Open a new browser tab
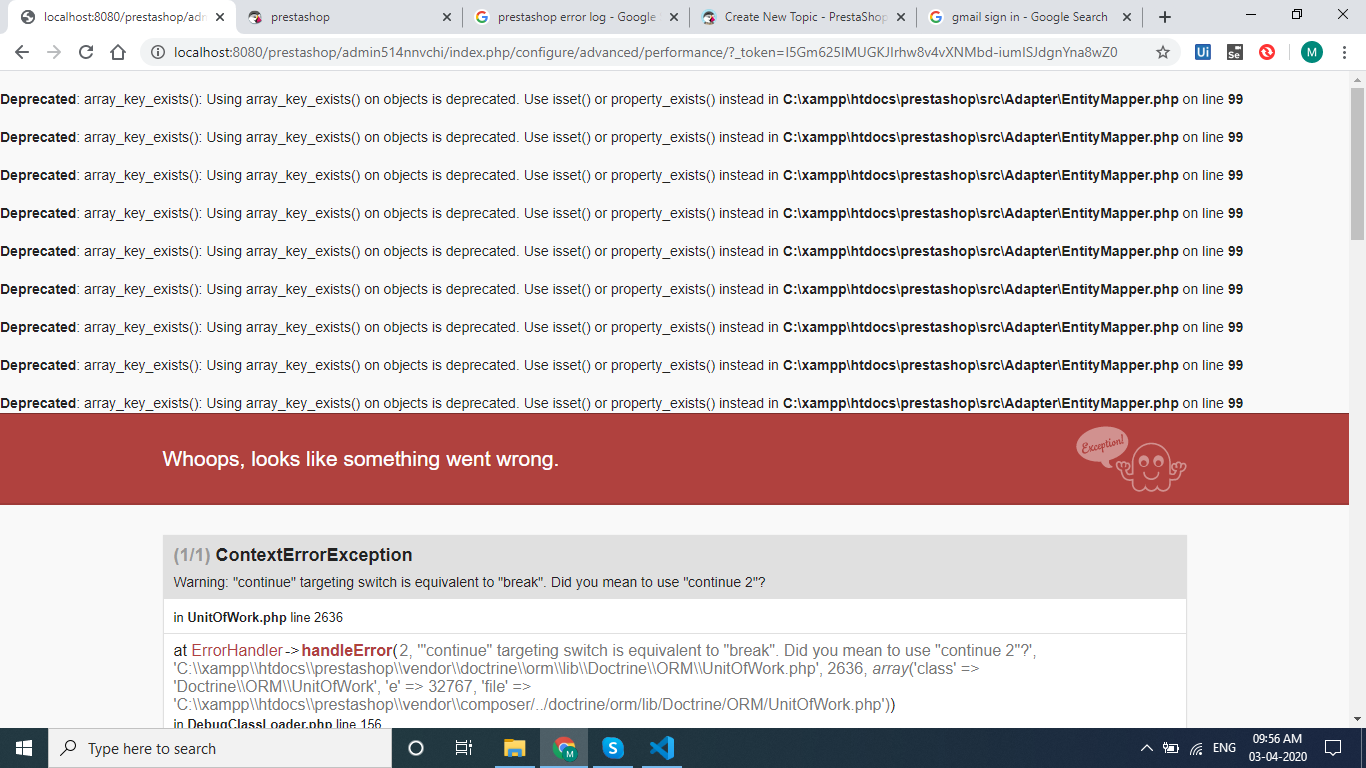Screen dimensions: 1366x768 [x=1165, y=17]
